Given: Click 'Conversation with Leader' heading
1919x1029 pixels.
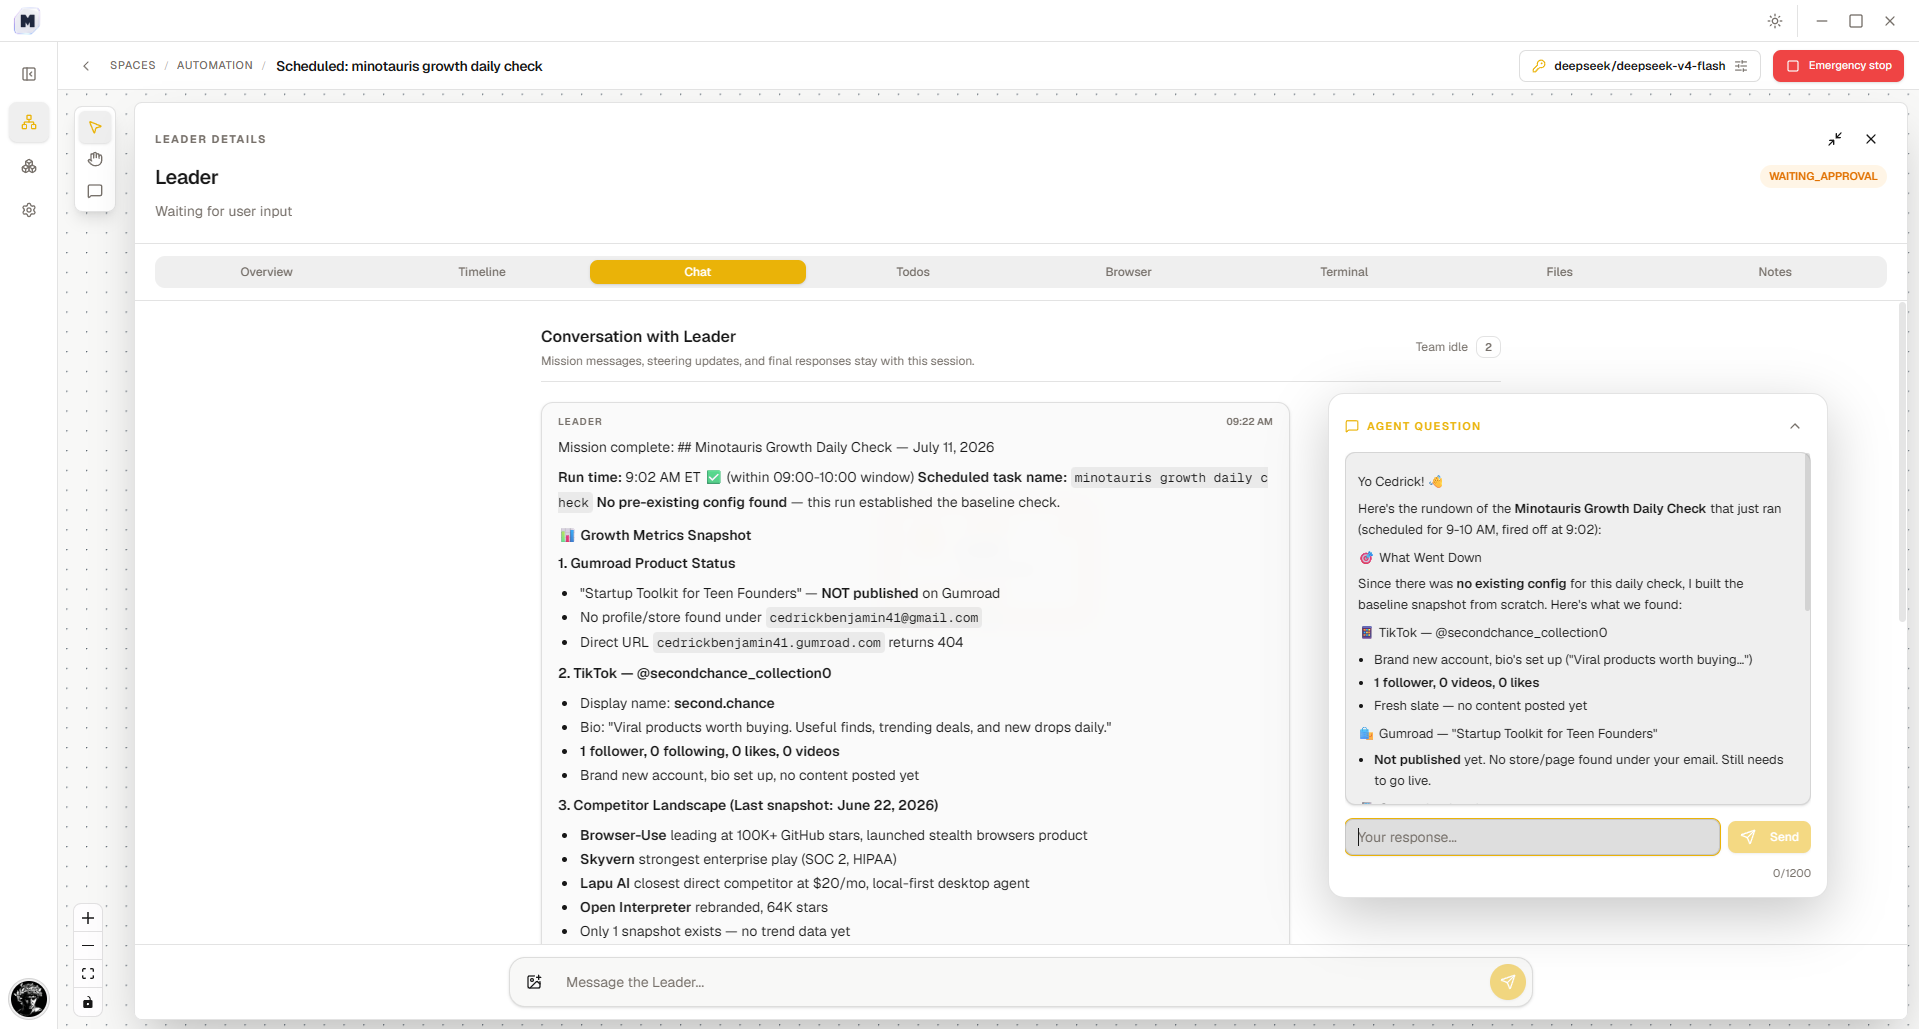Looking at the screenshot, I should click(638, 337).
